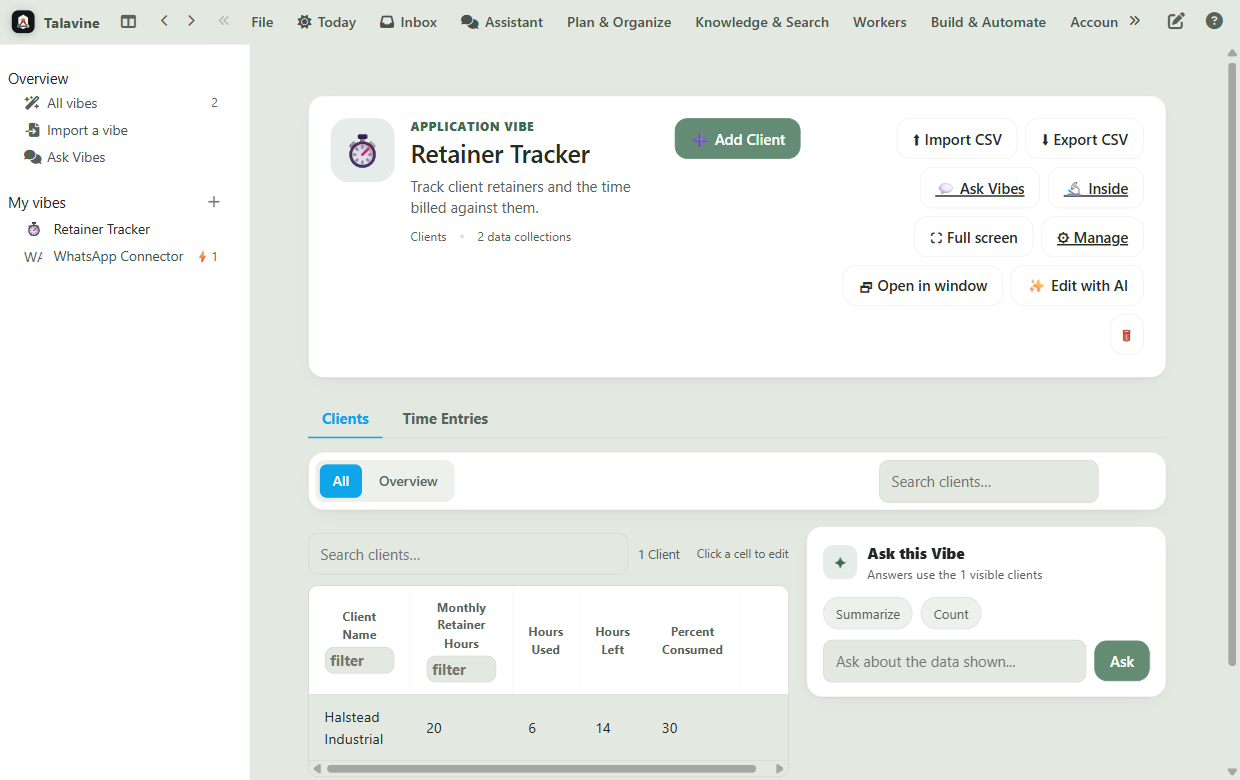The width and height of the screenshot is (1240, 780).
Task: Click the sparkle icon in Ask this Vibe
Action: click(x=840, y=563)
